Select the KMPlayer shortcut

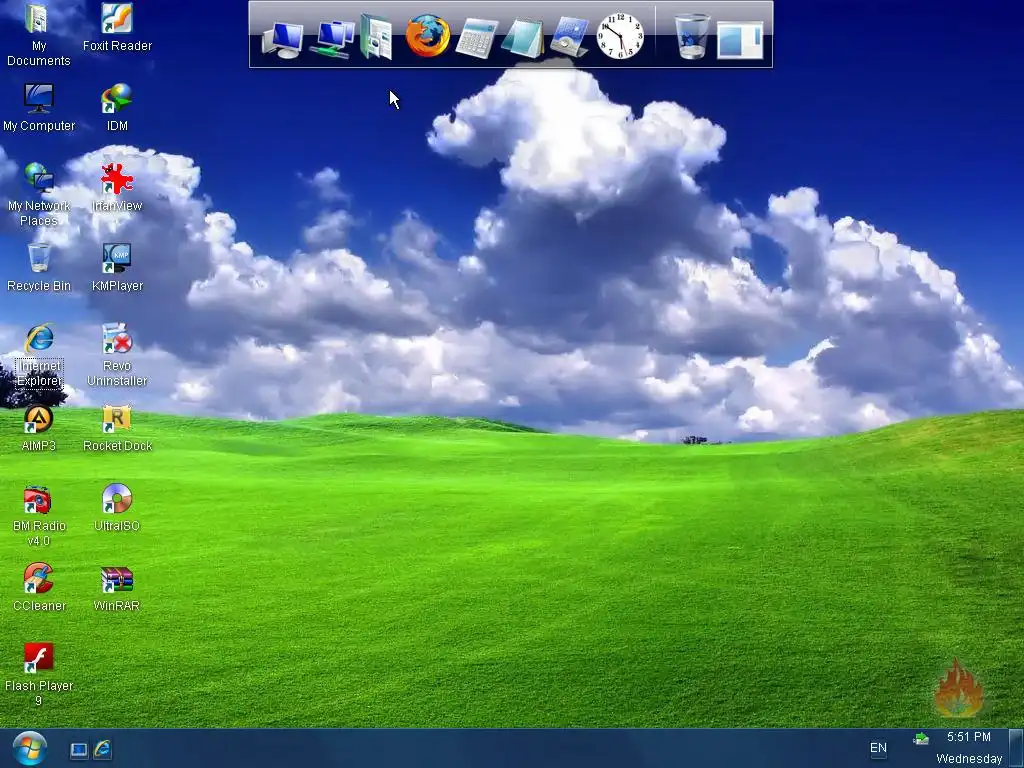117,267
